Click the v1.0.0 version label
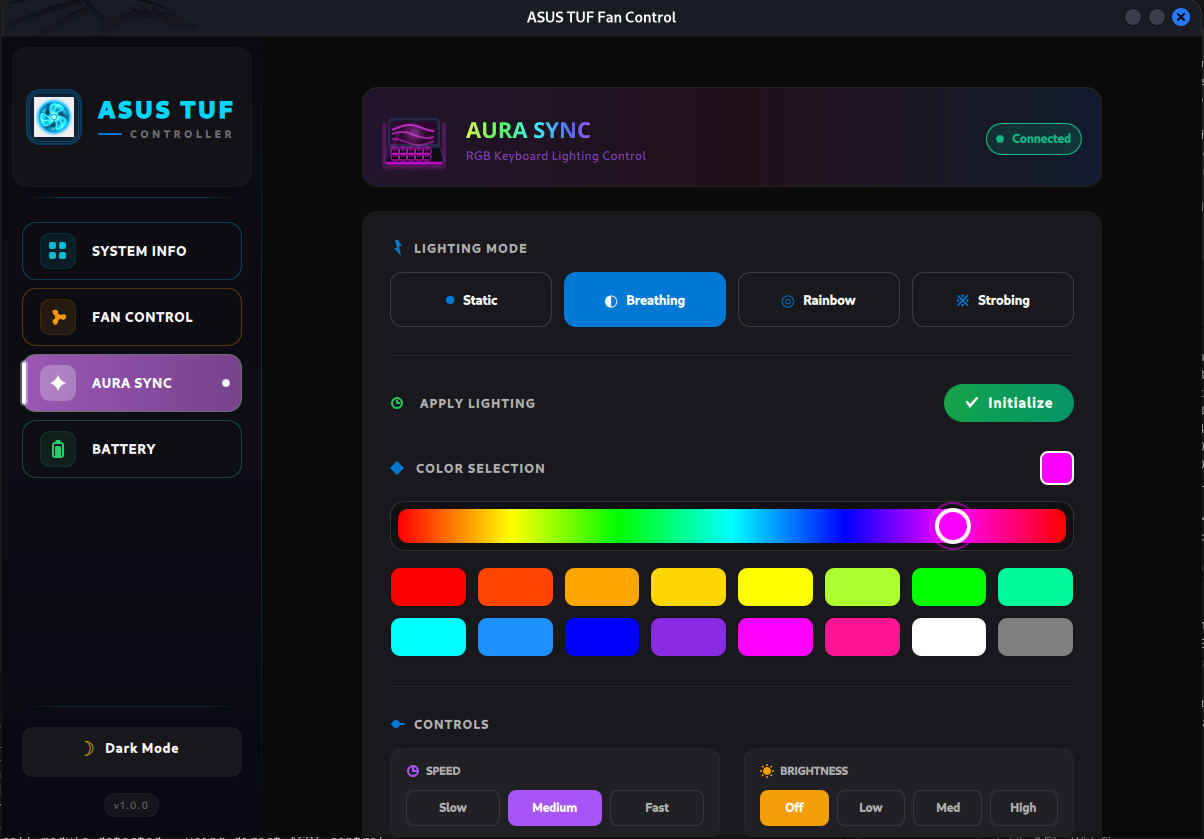This screenshot has height=839, width=1204. point(131,805)
